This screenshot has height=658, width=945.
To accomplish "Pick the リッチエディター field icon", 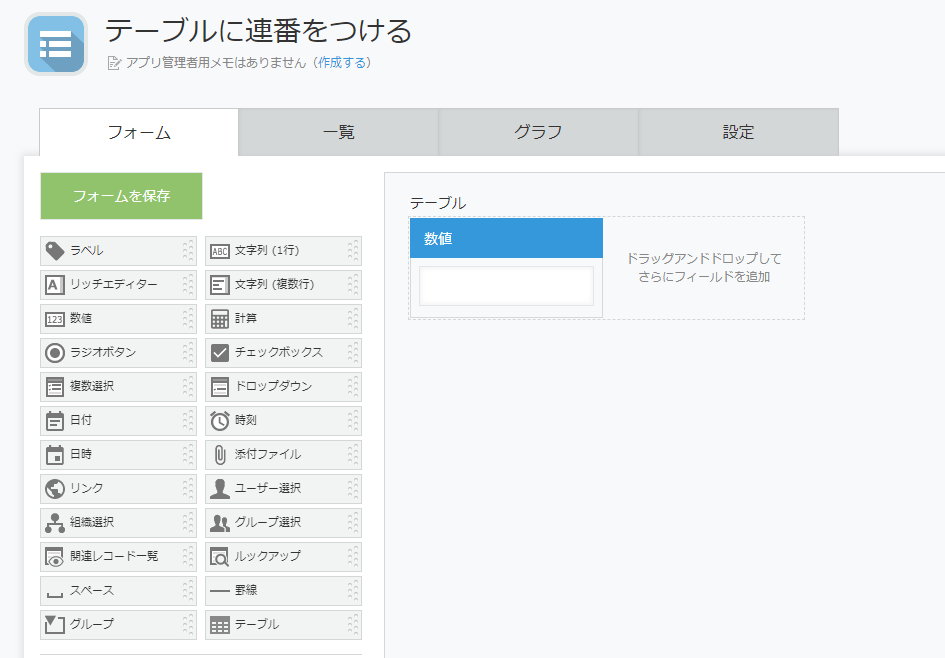I will point(55,285).
